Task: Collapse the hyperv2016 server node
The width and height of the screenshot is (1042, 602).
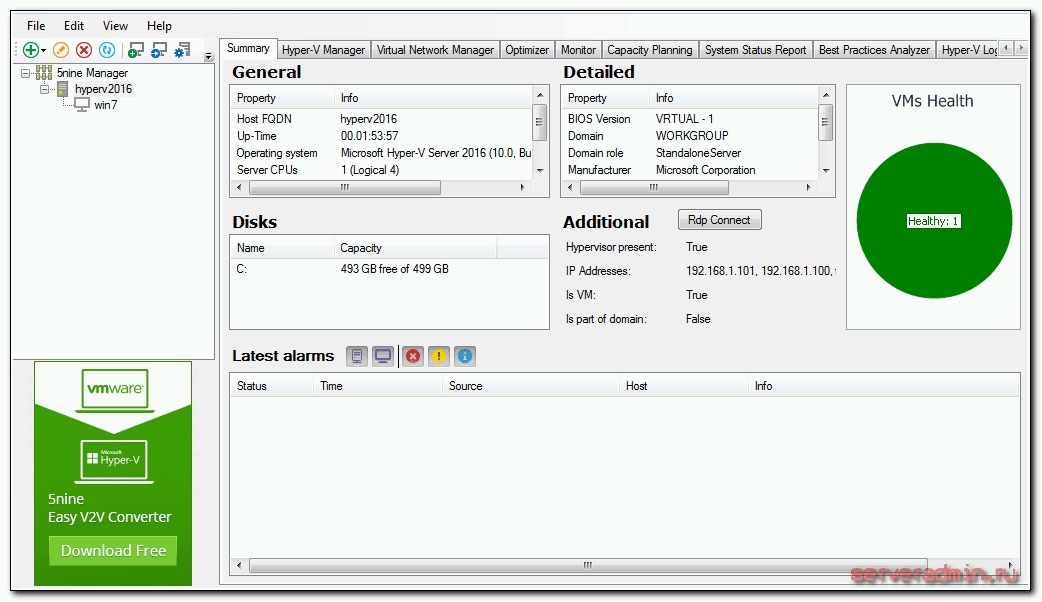Action: coord(45,89)
